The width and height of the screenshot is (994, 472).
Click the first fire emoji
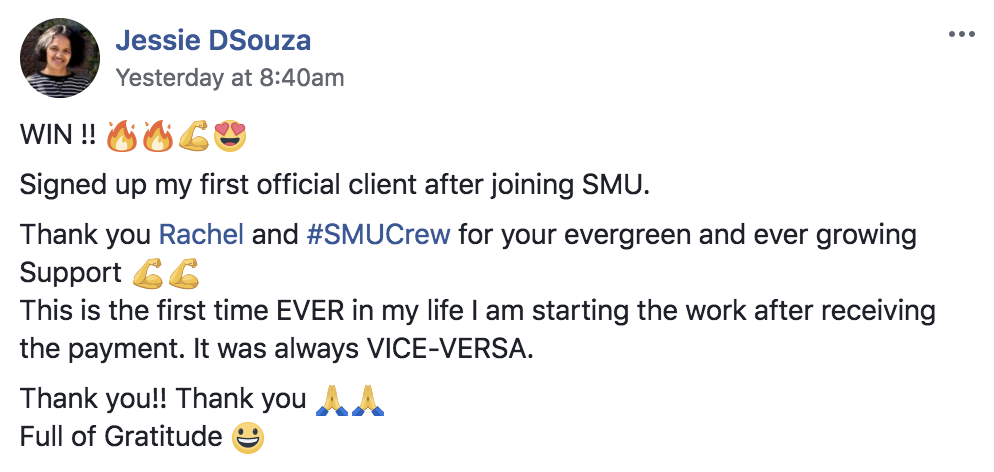coord(122,136)
